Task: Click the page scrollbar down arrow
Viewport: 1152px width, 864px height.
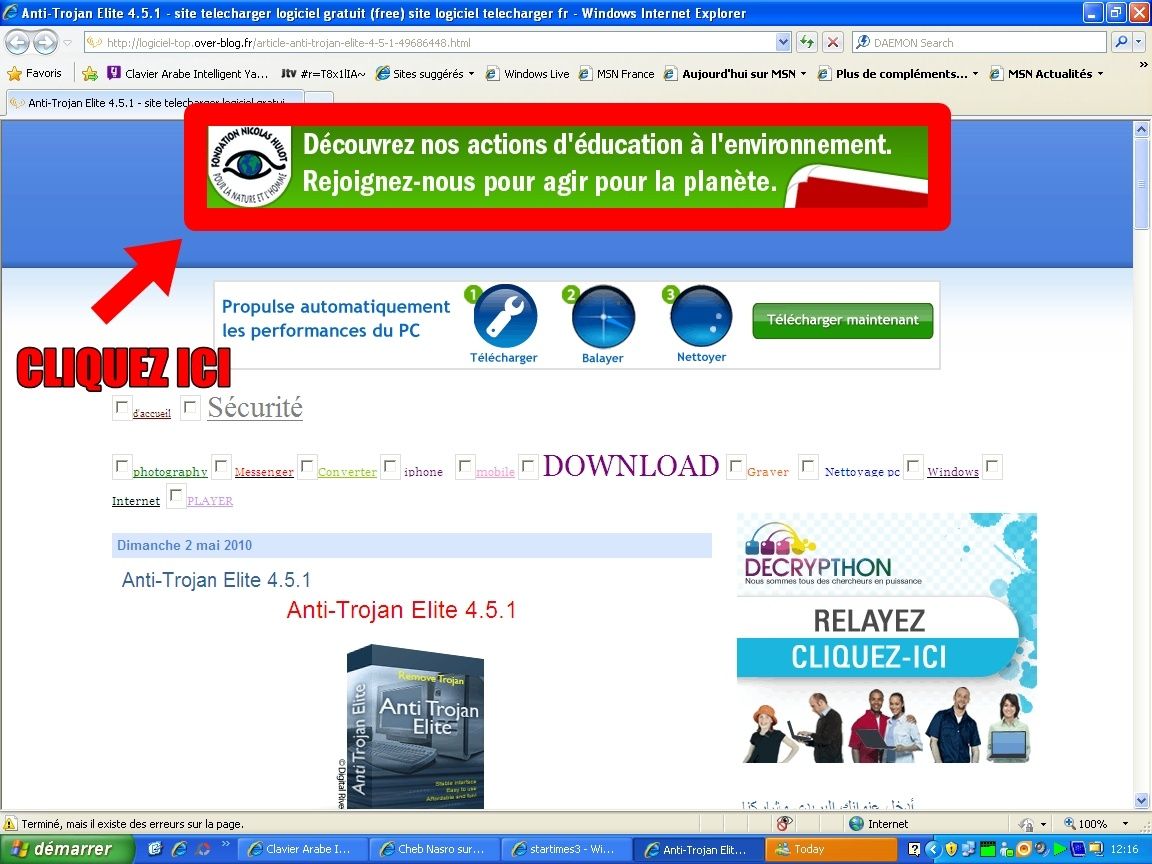Action: 1141,800
